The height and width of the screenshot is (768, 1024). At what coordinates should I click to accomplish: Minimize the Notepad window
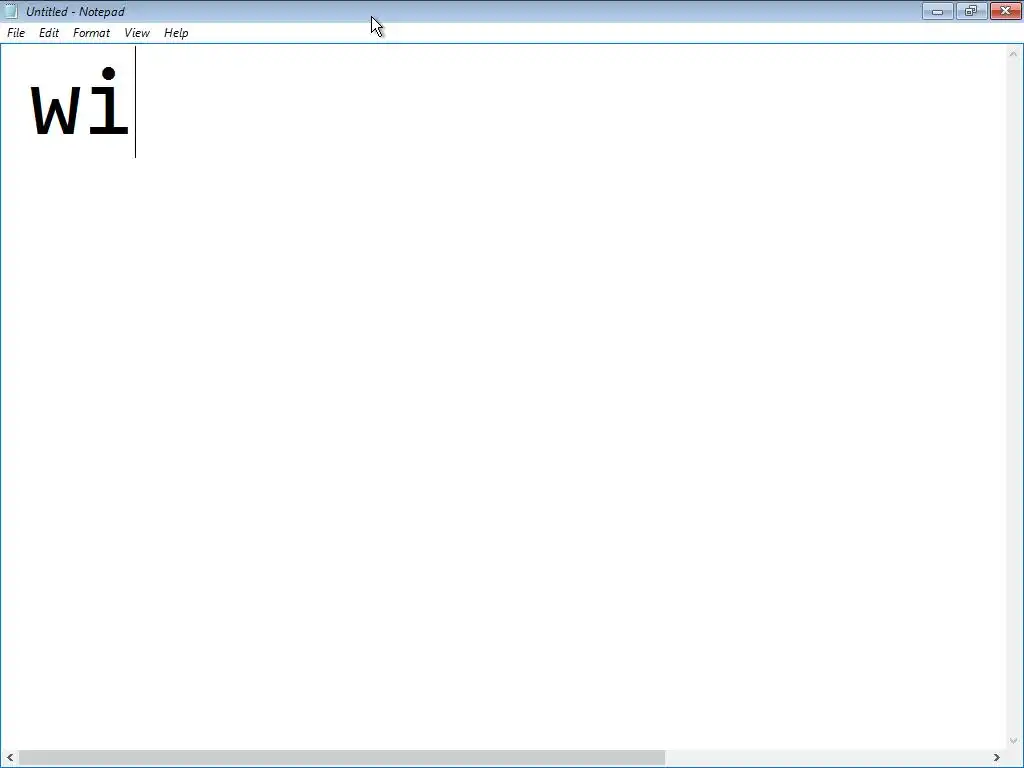[x=938, y=11]
